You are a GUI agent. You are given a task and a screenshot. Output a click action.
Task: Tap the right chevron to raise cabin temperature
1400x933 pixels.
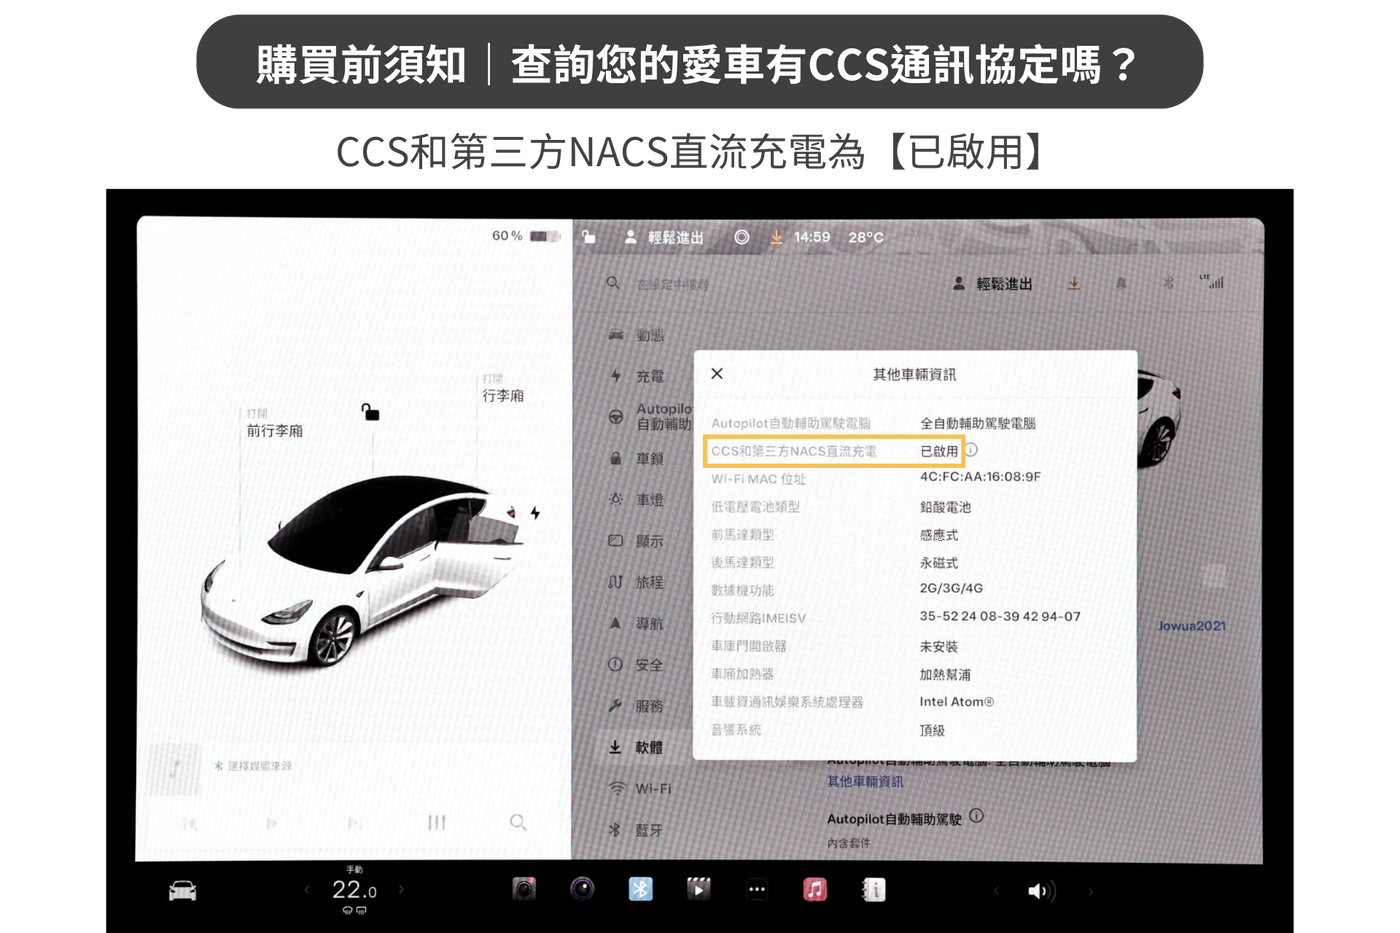click(402, 888)
